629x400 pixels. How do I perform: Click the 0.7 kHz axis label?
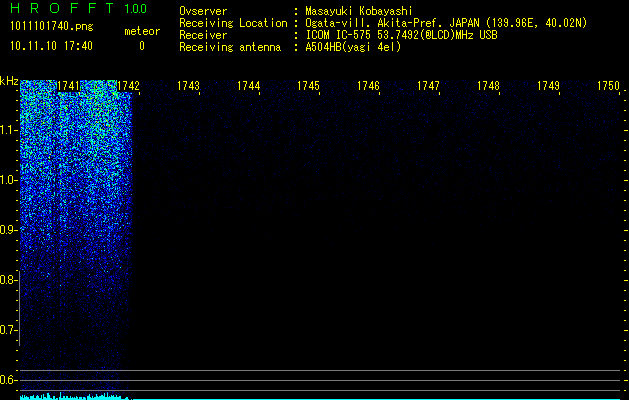click(x=8, y=330)
